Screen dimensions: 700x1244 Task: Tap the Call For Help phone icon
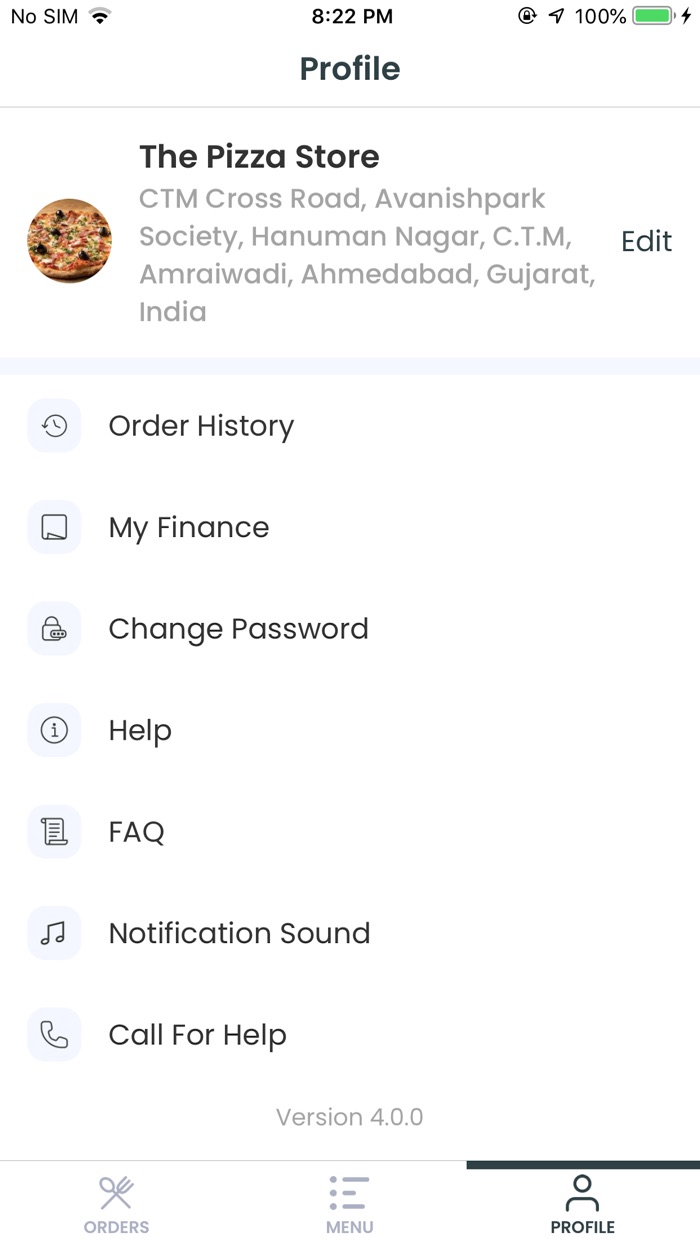(x=54, y=1035)
